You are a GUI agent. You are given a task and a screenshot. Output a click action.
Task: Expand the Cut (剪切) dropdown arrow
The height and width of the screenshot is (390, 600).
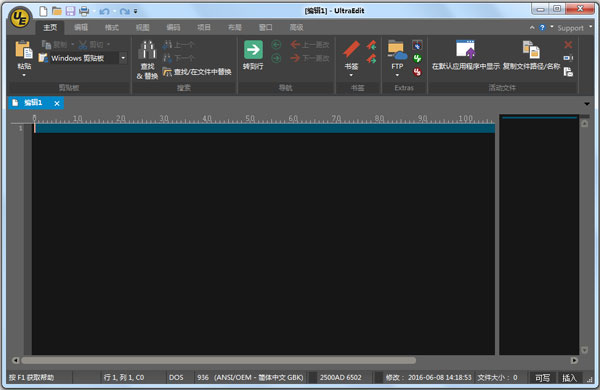(109, 45)
